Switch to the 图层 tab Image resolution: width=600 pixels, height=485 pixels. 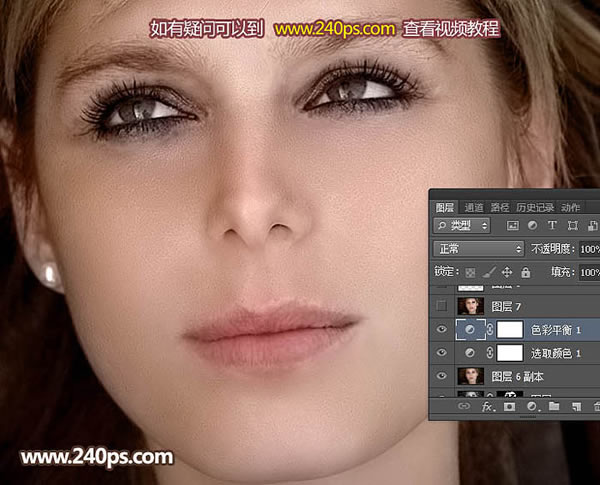445,207
